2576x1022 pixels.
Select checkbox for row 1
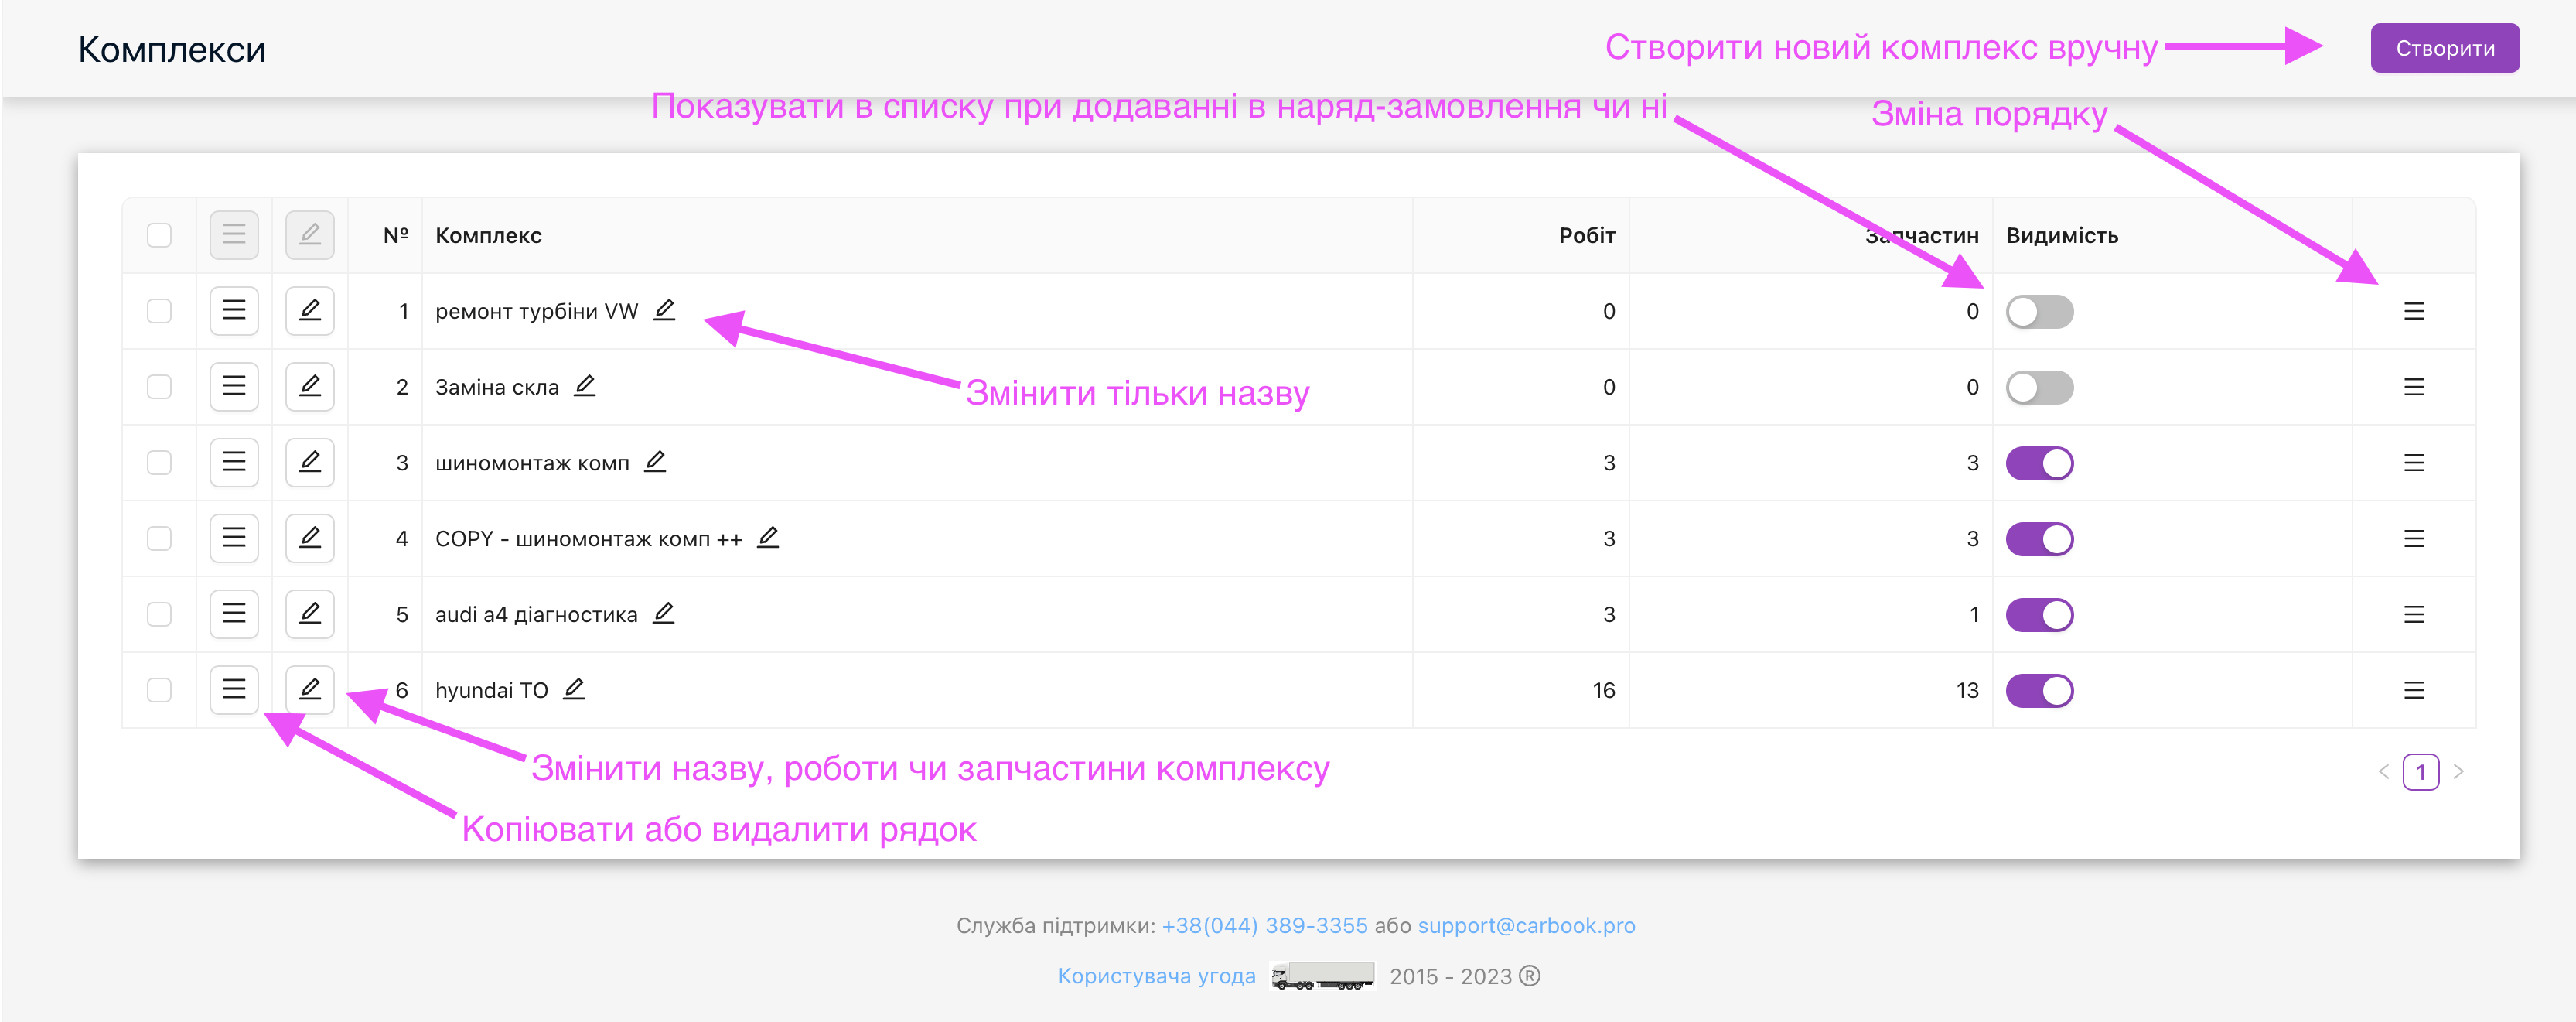158,310
